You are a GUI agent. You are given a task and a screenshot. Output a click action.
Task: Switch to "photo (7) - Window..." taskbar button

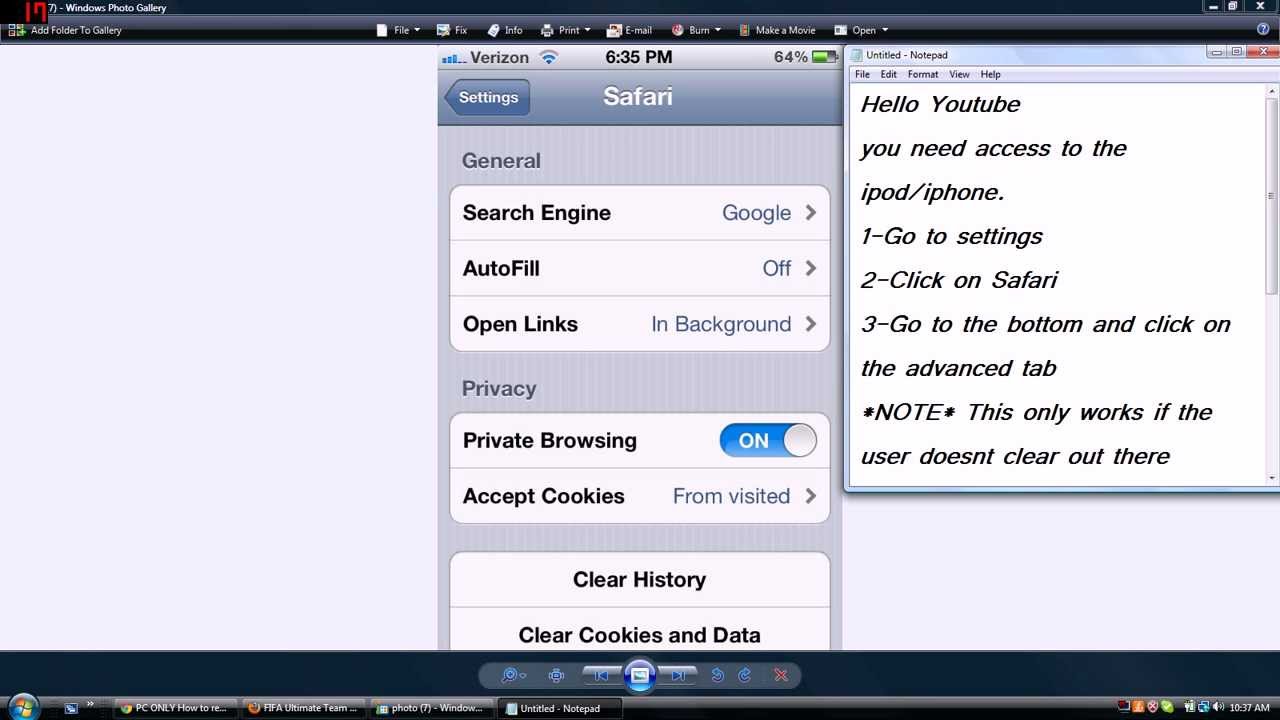coord(432,708)
